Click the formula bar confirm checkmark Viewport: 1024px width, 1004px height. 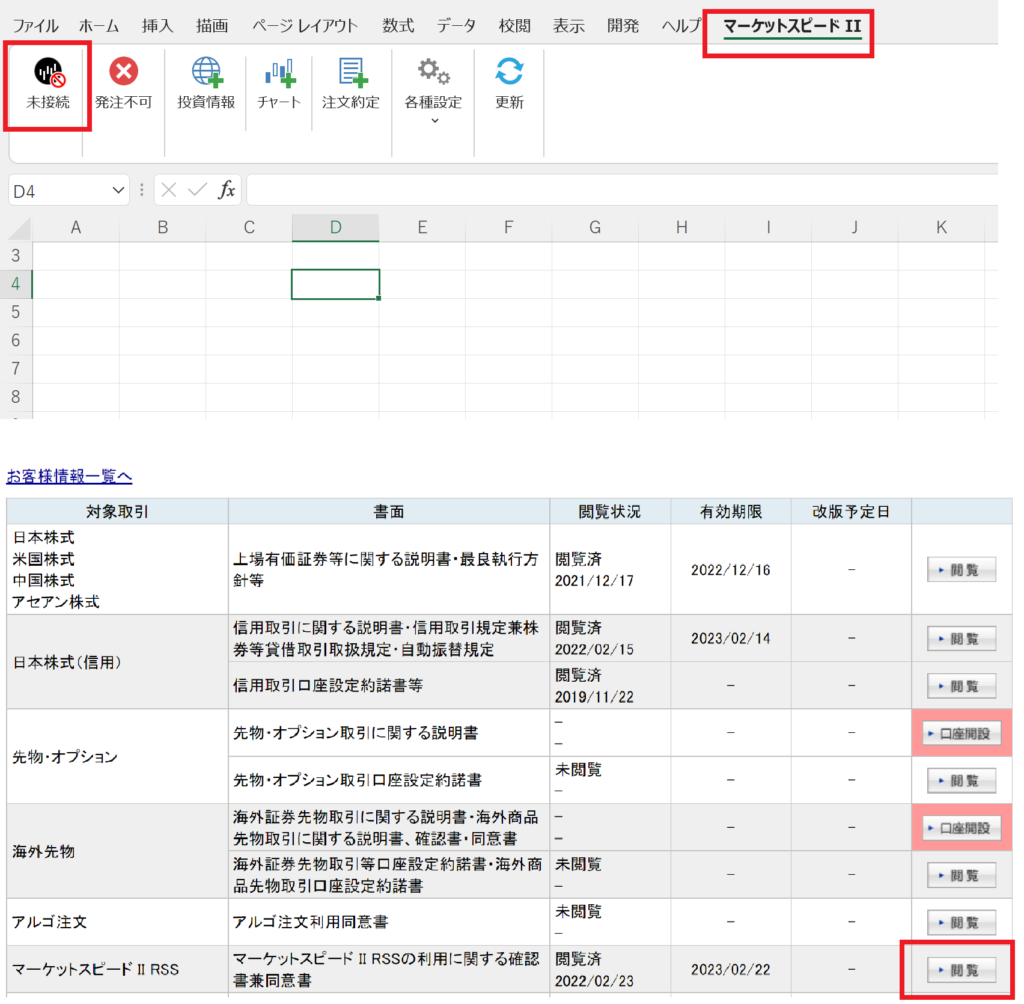click(x=197, y=190)
